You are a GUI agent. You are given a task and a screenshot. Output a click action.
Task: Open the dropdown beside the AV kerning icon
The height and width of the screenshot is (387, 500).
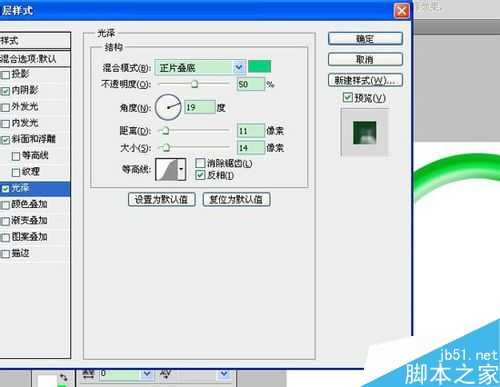224,374
